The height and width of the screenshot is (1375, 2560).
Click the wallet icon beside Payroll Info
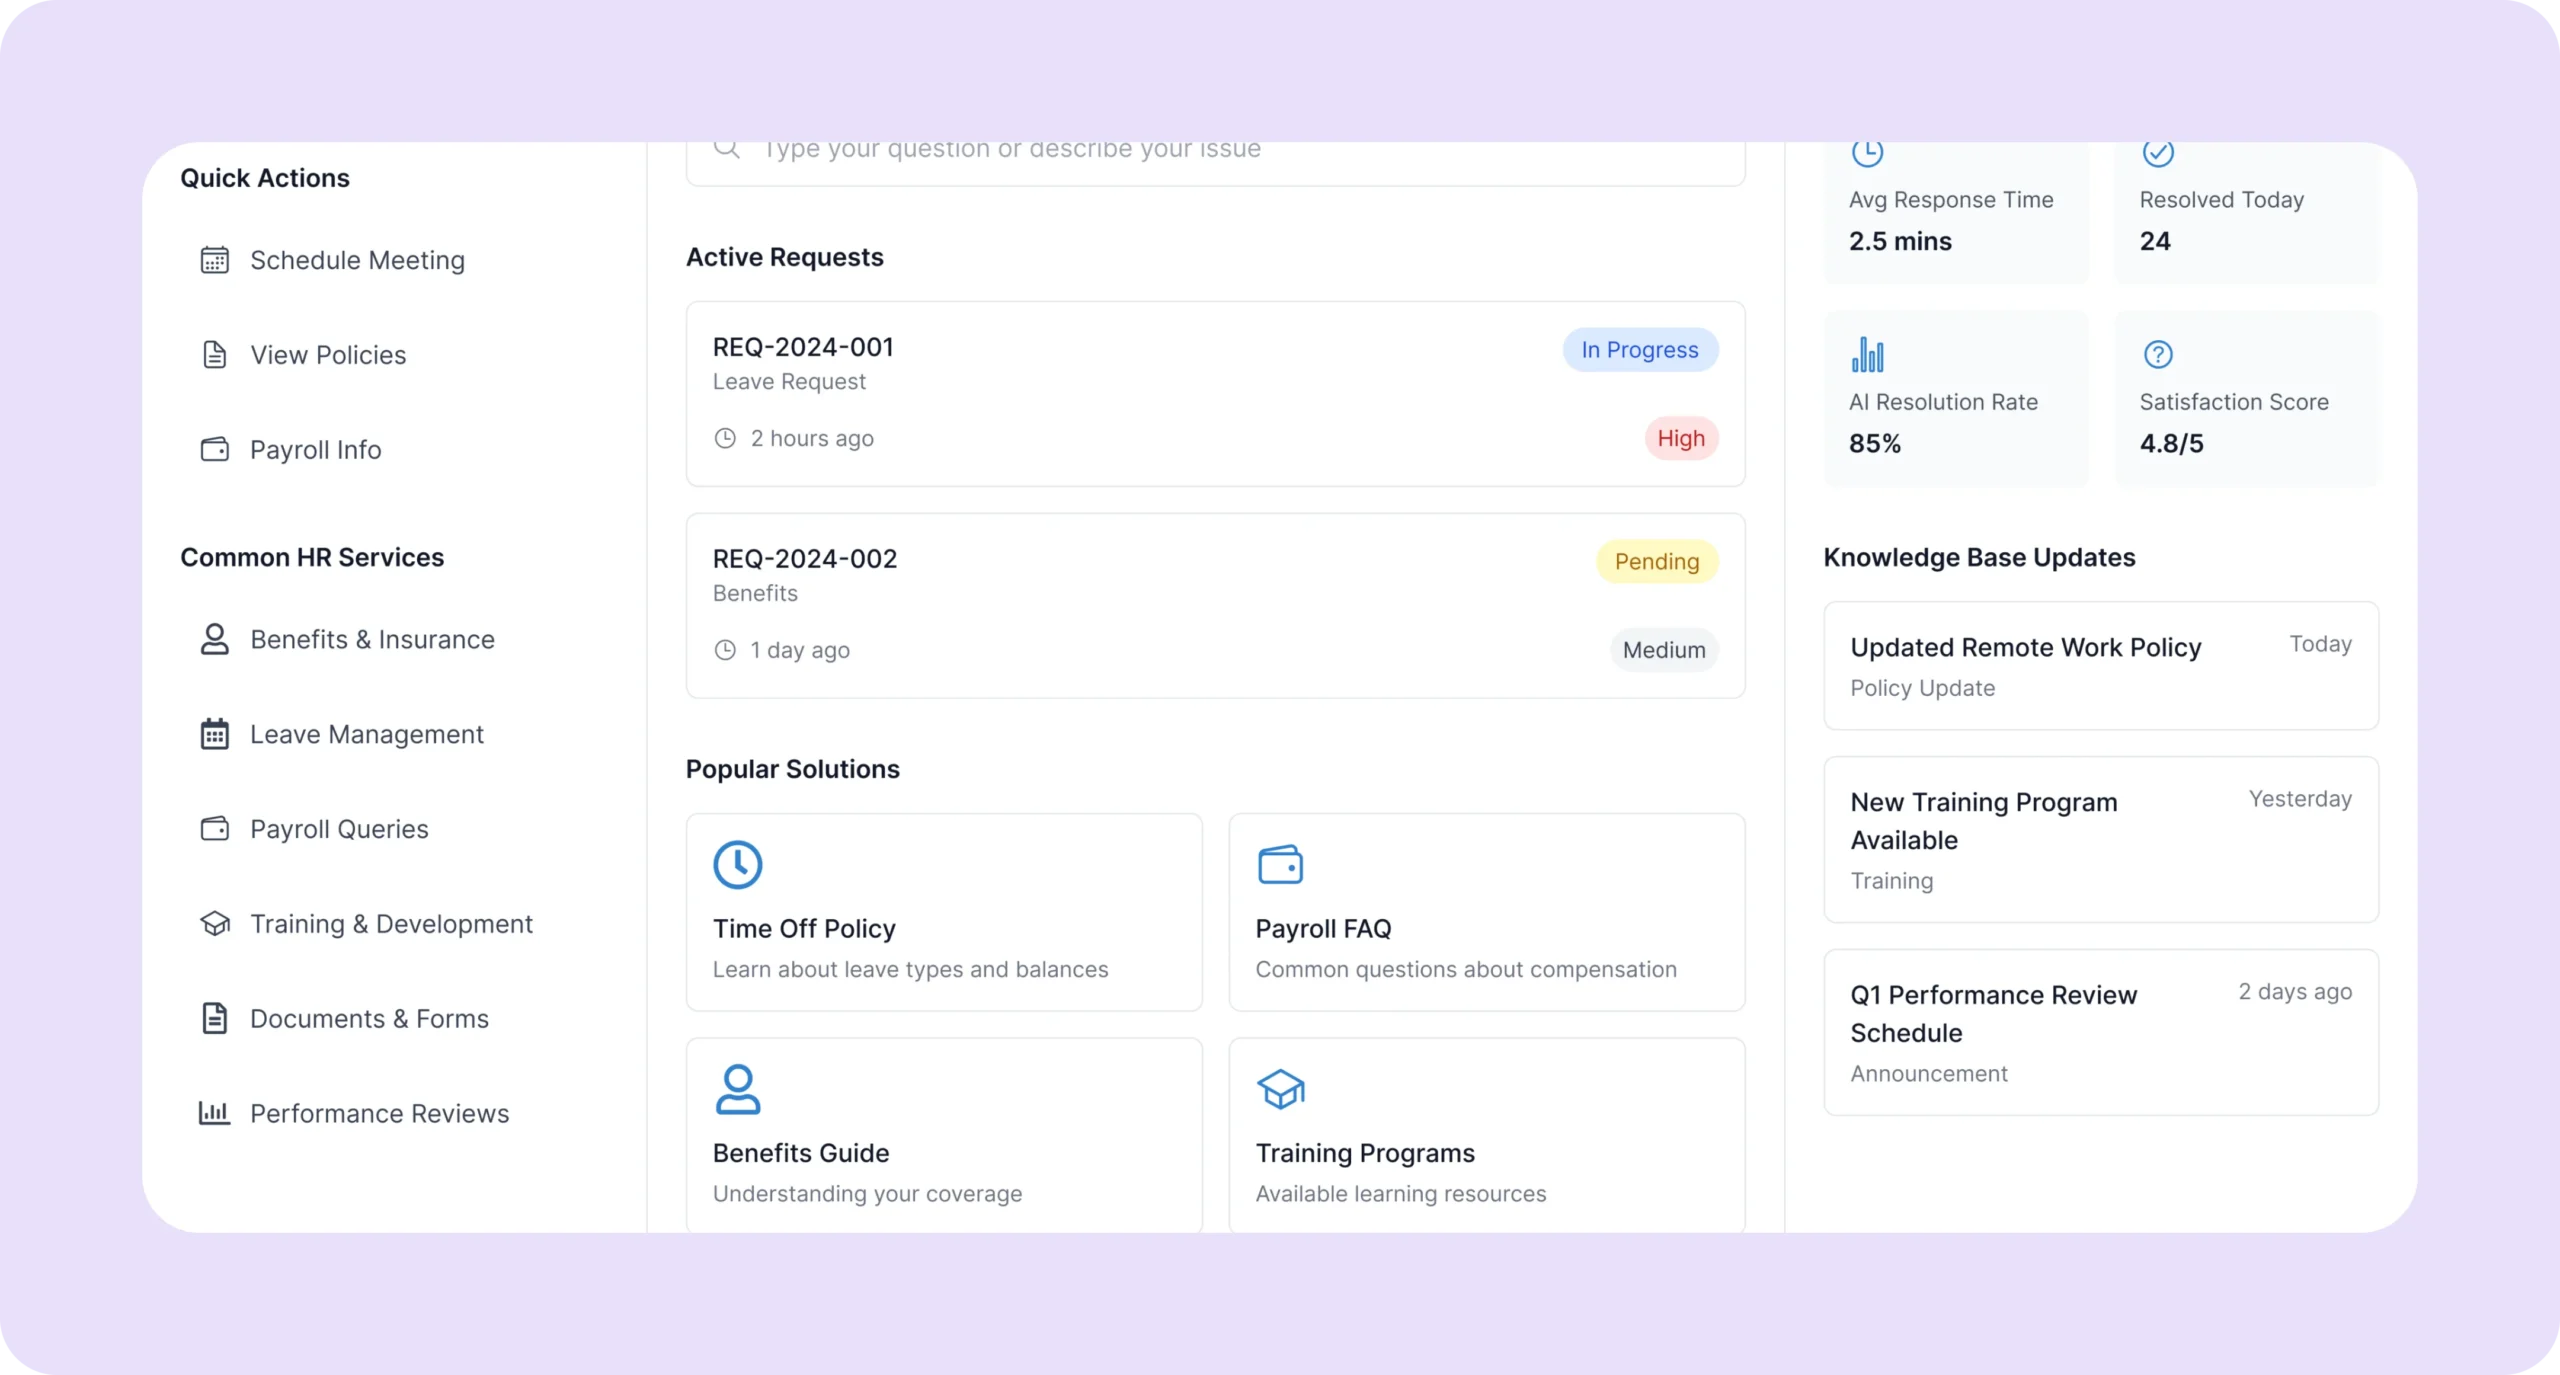point(214,449)
